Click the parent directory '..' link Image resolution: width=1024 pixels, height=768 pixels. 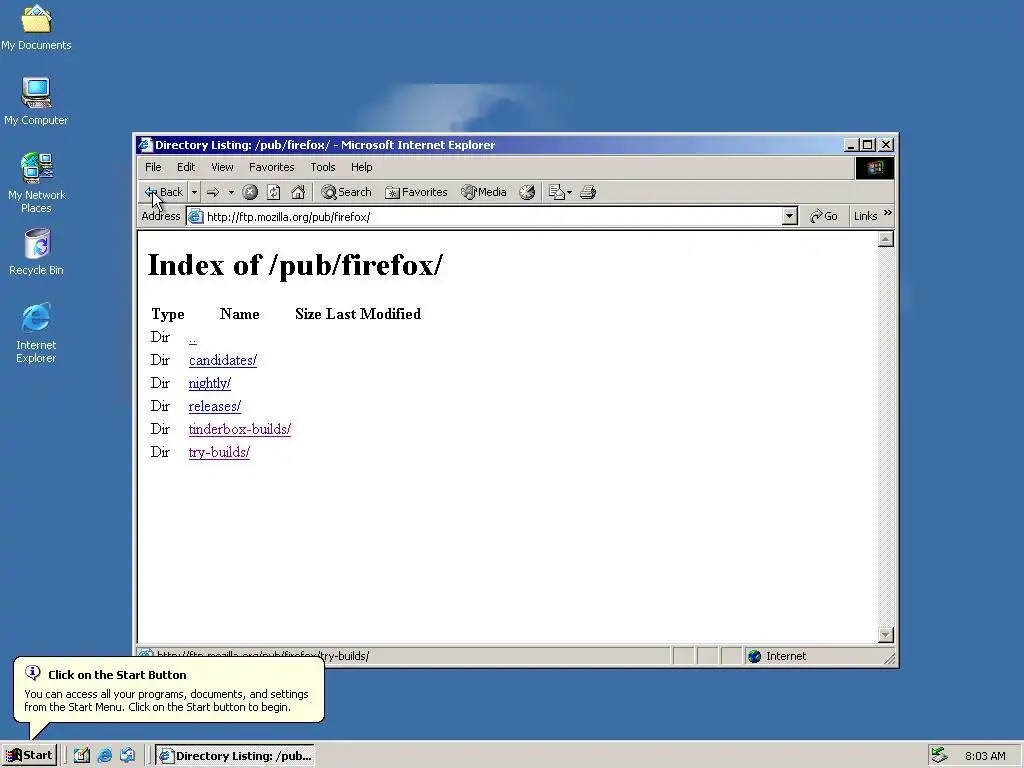coord(193,338)
